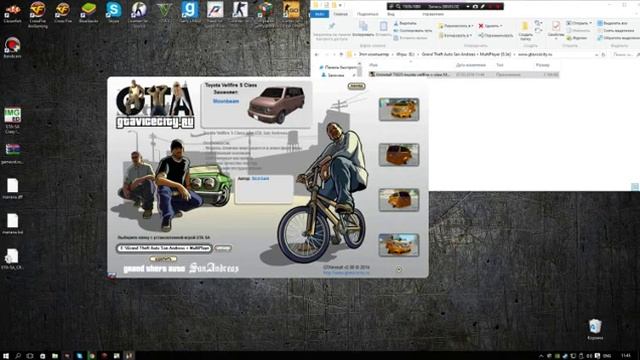Click the Copy icon in Explorer ribbon
Screen dimensions: 640x360
[x=362, y=27]
